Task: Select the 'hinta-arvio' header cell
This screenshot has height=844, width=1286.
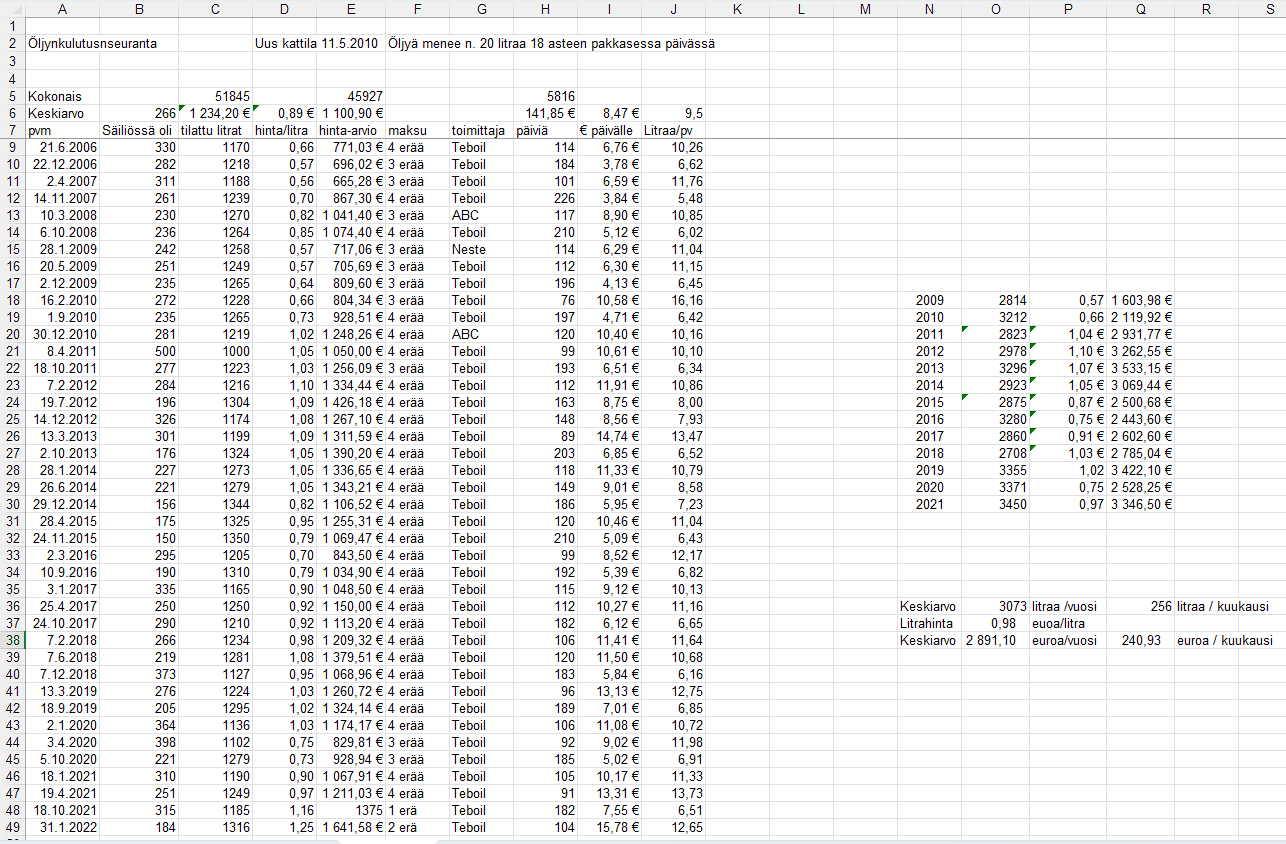Action: [x=351, y=130]
